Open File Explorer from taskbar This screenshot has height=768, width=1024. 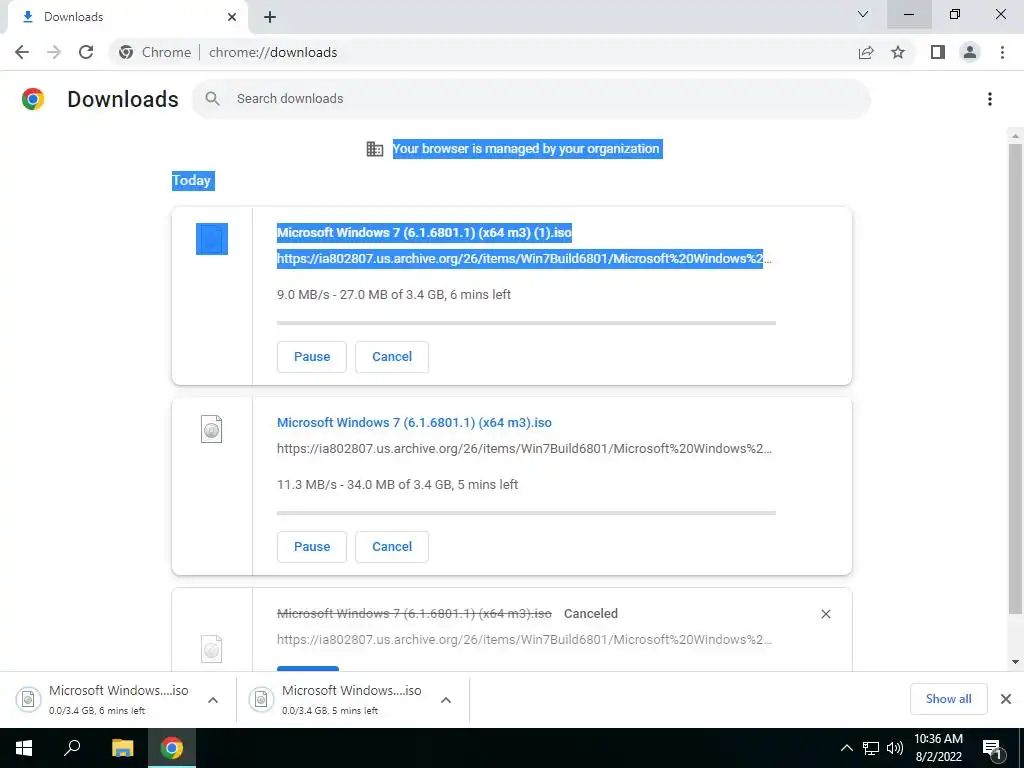pyautogui.click(x=122, y=748)
